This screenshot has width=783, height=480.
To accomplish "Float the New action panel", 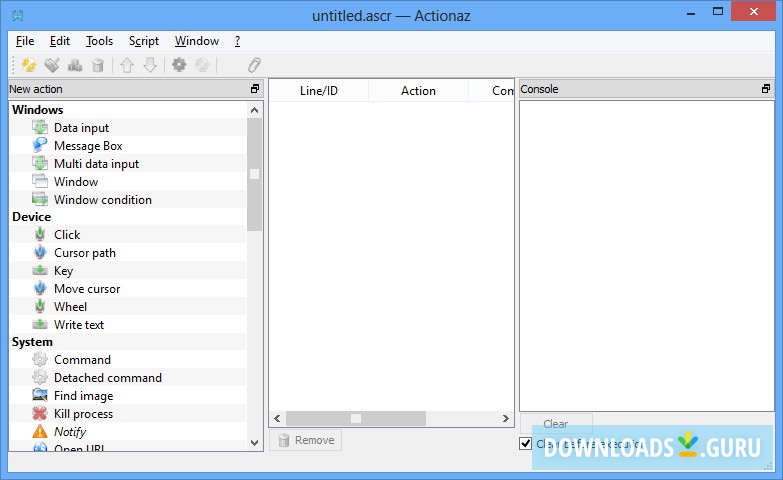I will click(x=255, y=89).
